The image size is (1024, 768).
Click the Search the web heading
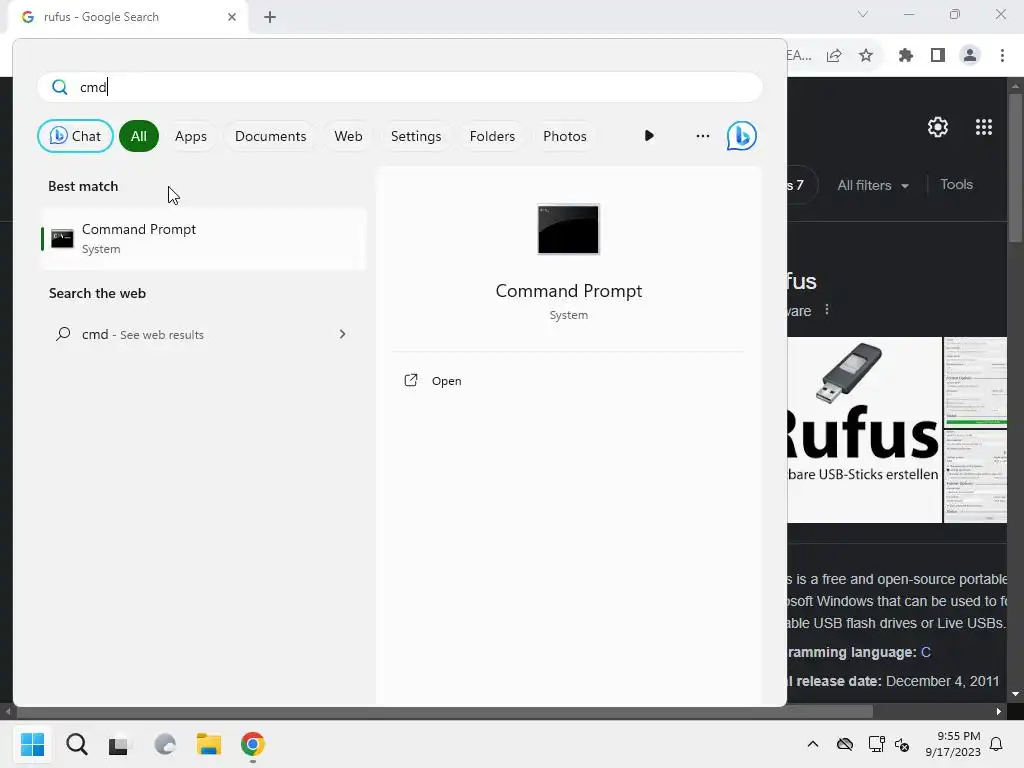click(x=97, y=293)
